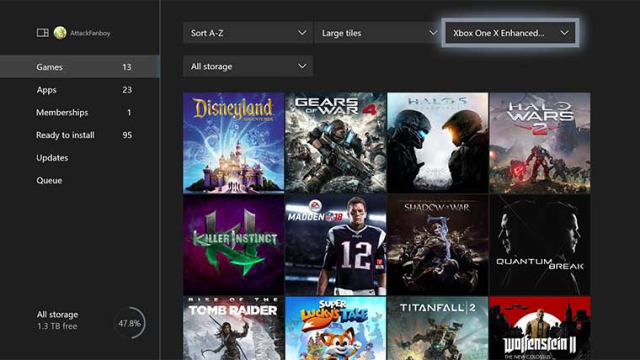Click the 95 ready-to-install count
This screenshot has width=640, height=360.
[x=127, y=135]
